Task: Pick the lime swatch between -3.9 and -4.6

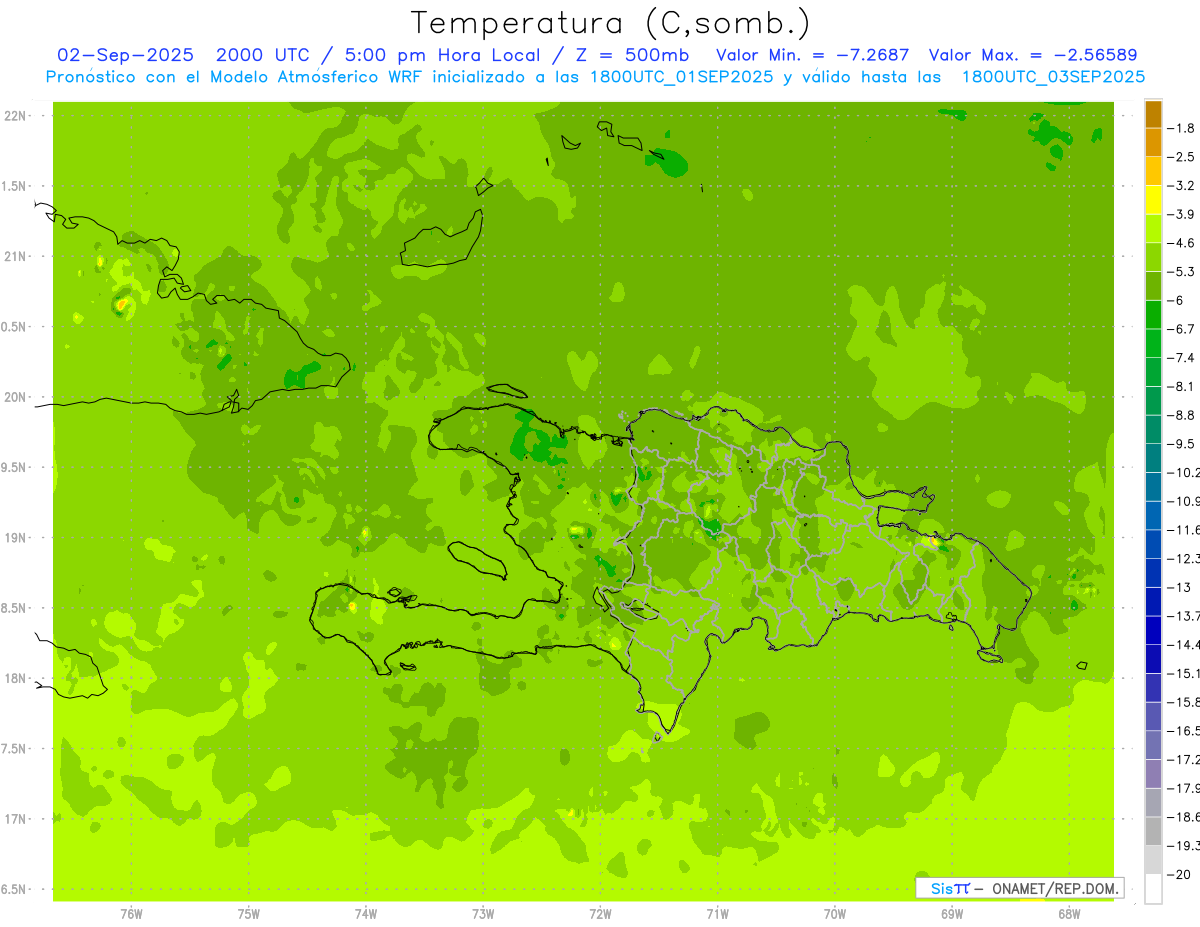Action: (1153, 229)
